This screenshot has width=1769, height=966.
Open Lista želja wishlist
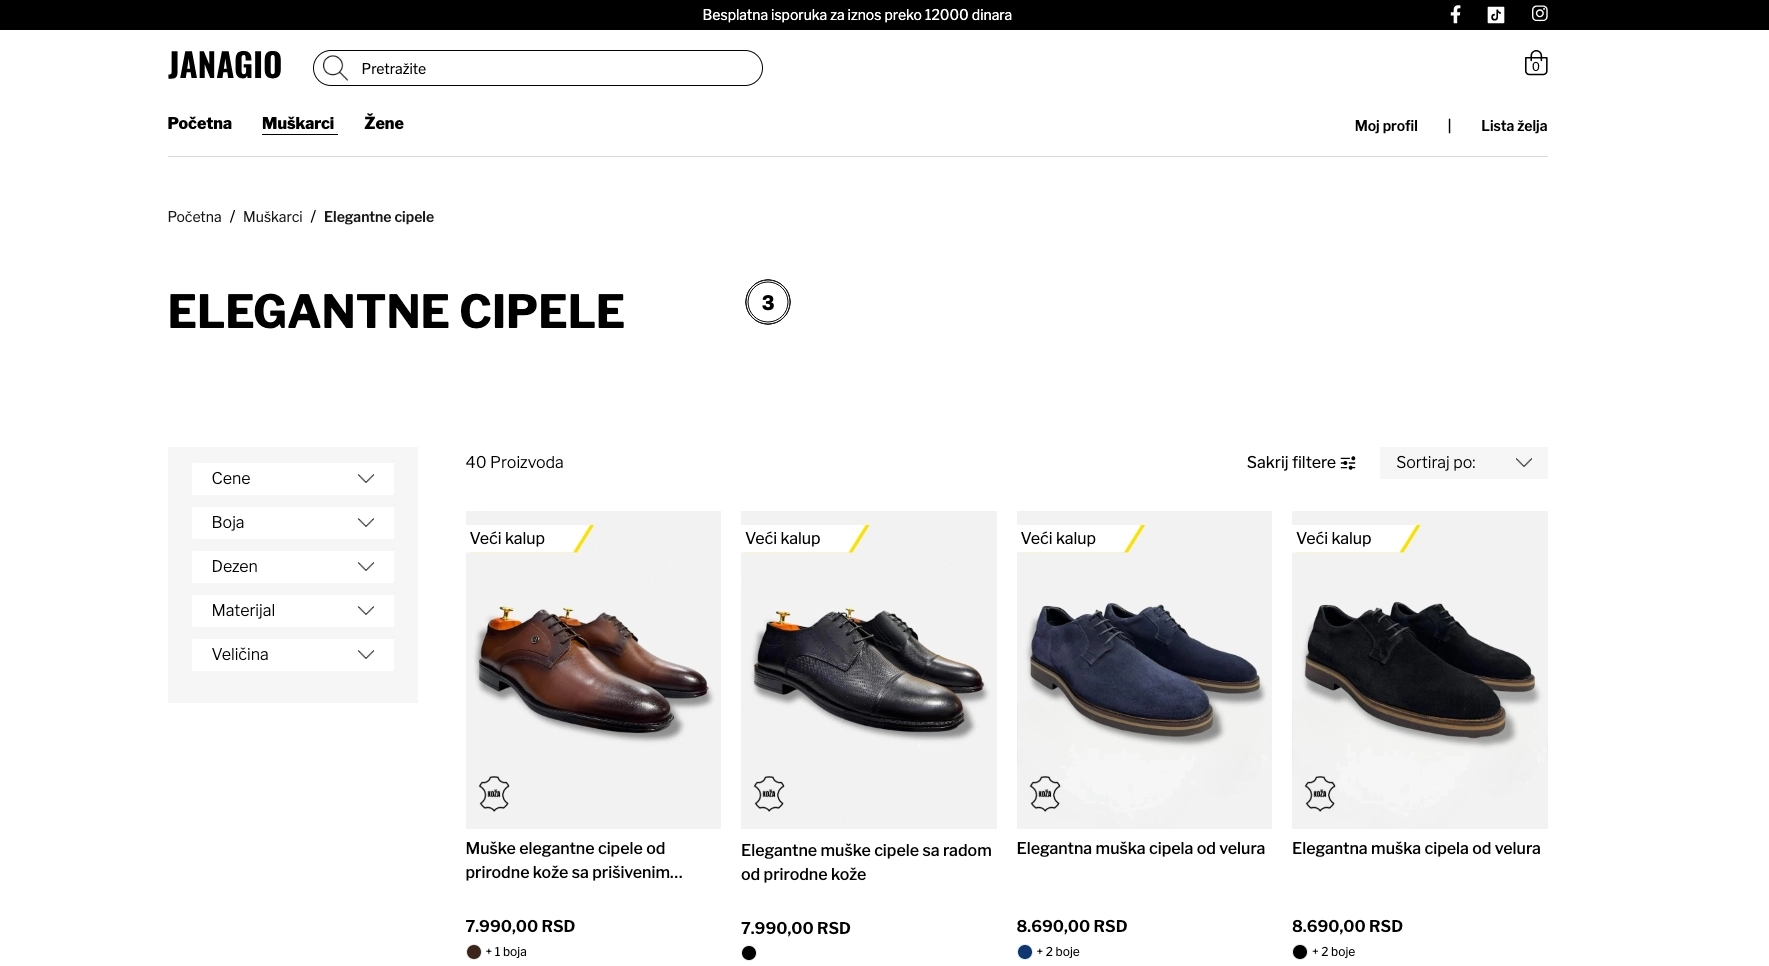tap(1514, 126)
